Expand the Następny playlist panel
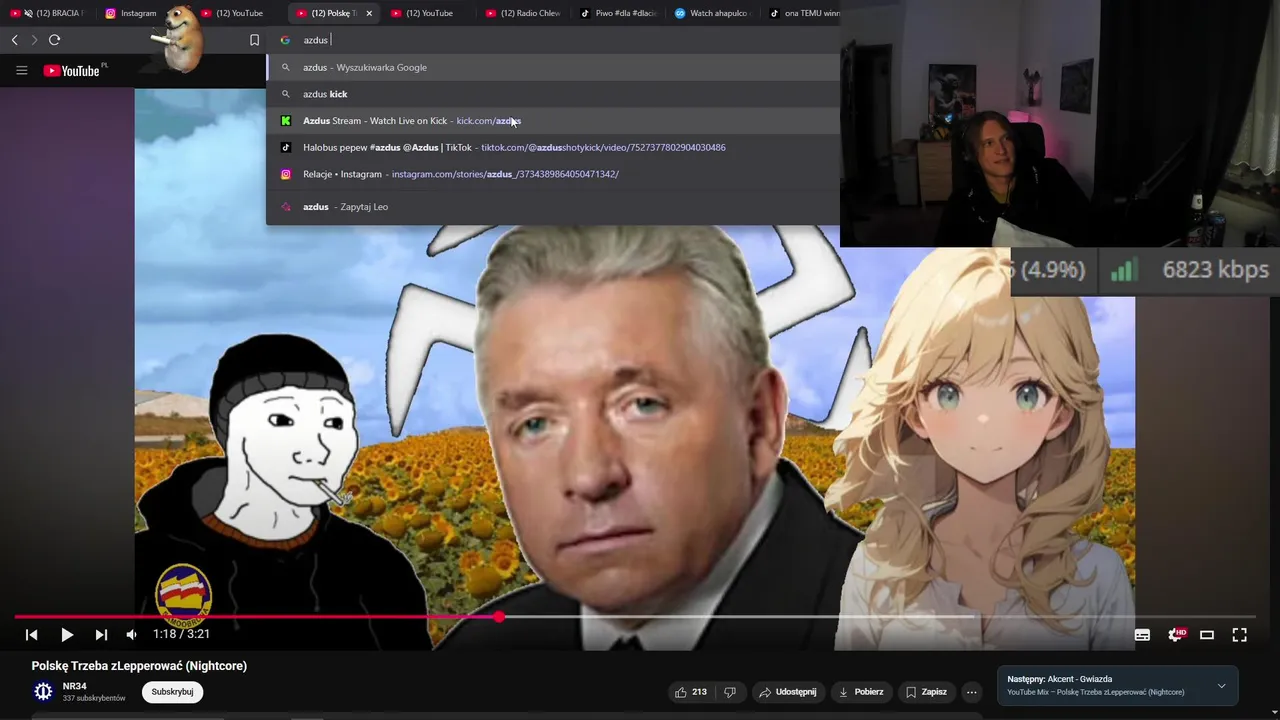 (x=1221, y=686)
